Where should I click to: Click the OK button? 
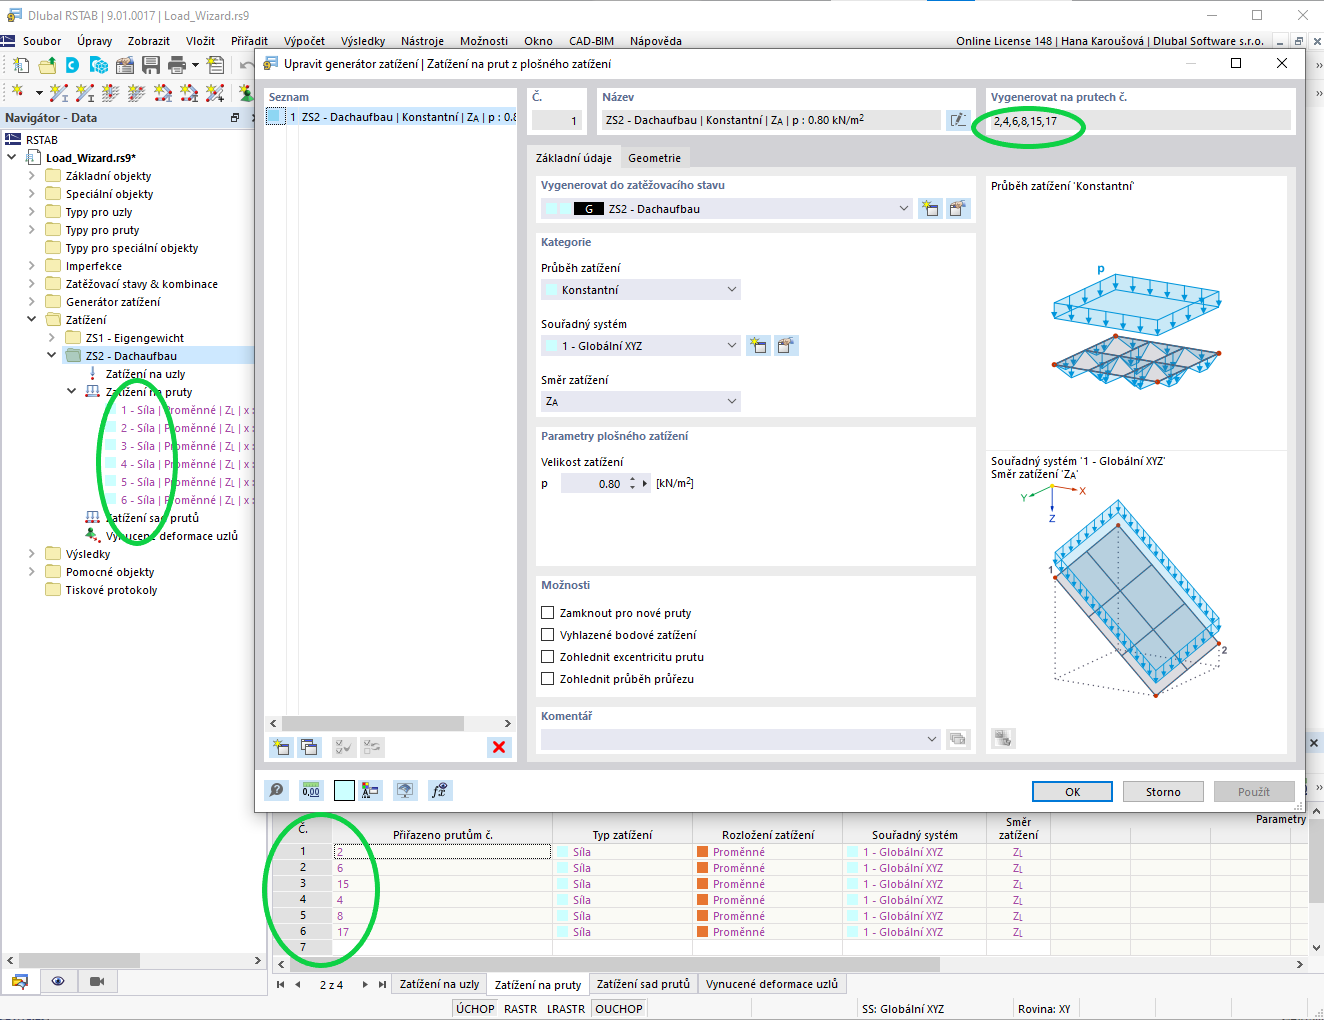pyautogui.click(x=1072, y=792)
